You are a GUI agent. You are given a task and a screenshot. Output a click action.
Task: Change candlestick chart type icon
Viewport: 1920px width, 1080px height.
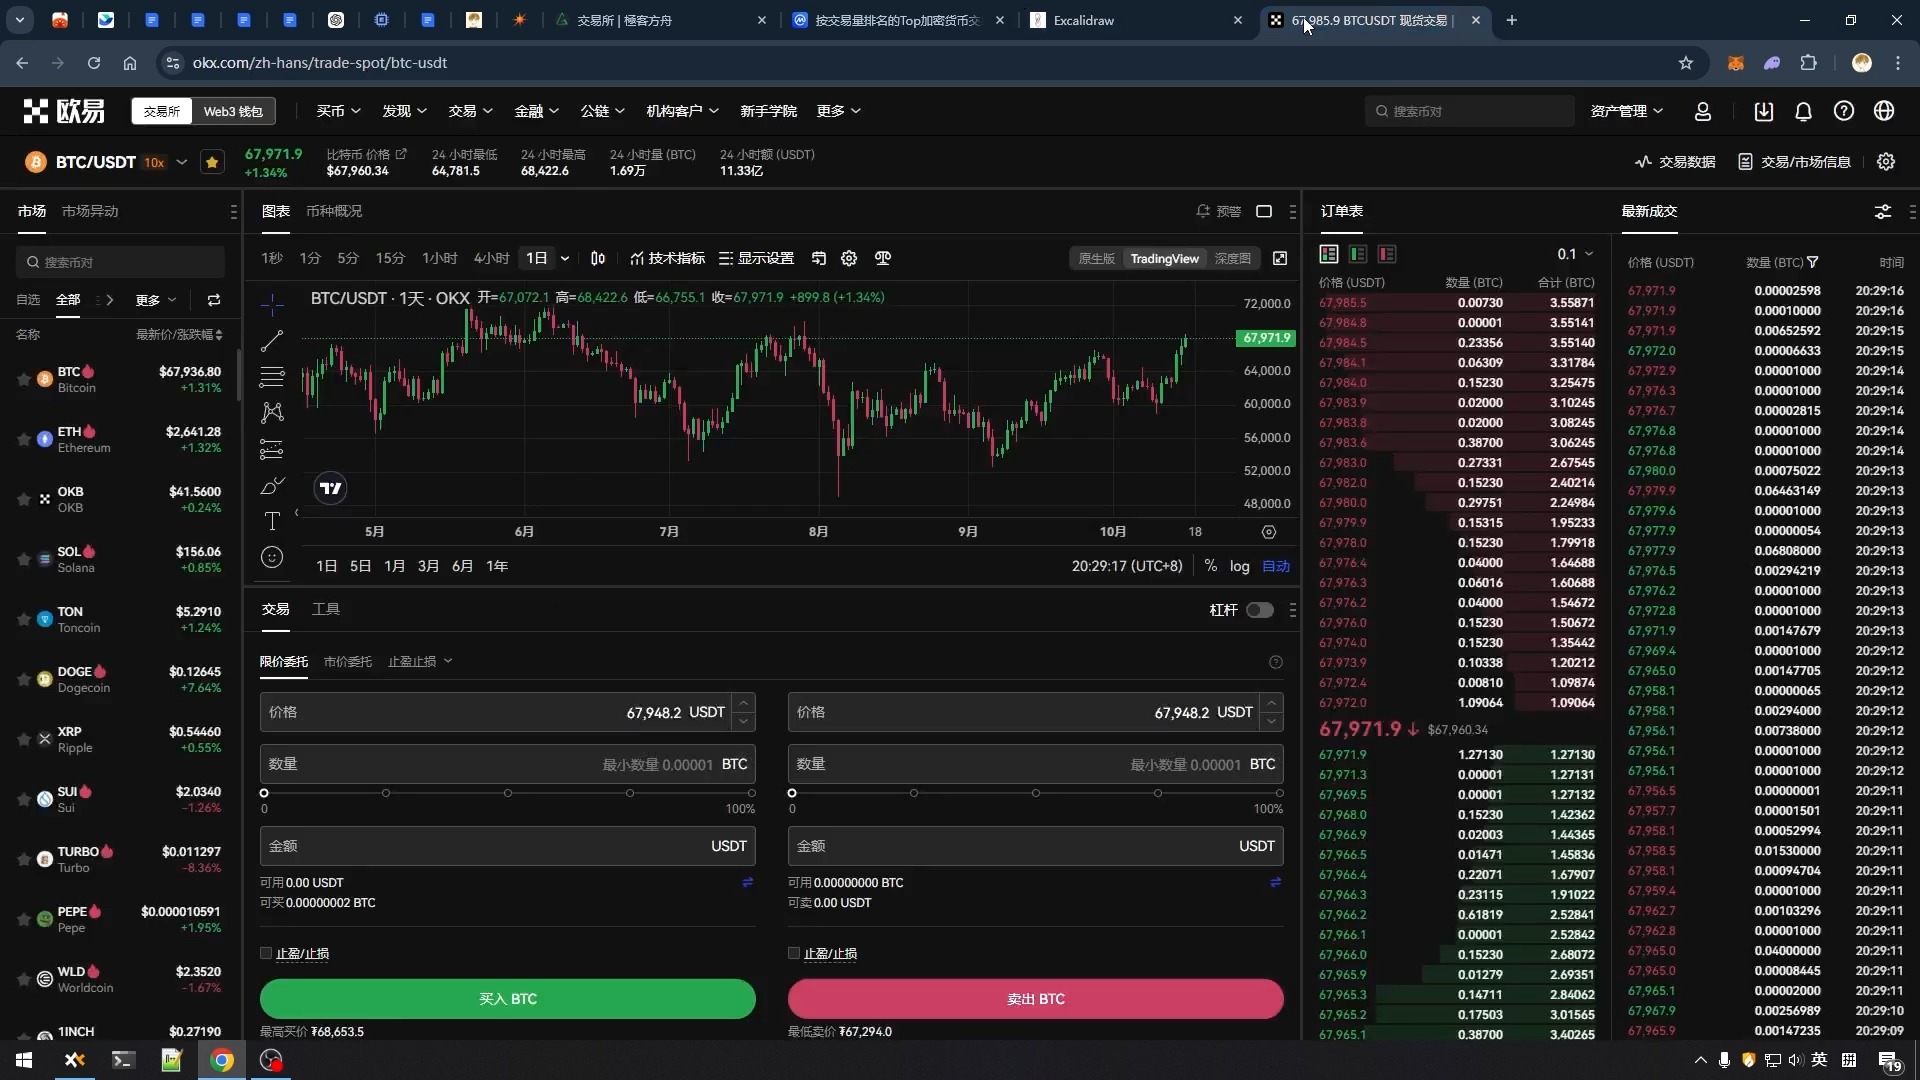(x=598, y=258)
